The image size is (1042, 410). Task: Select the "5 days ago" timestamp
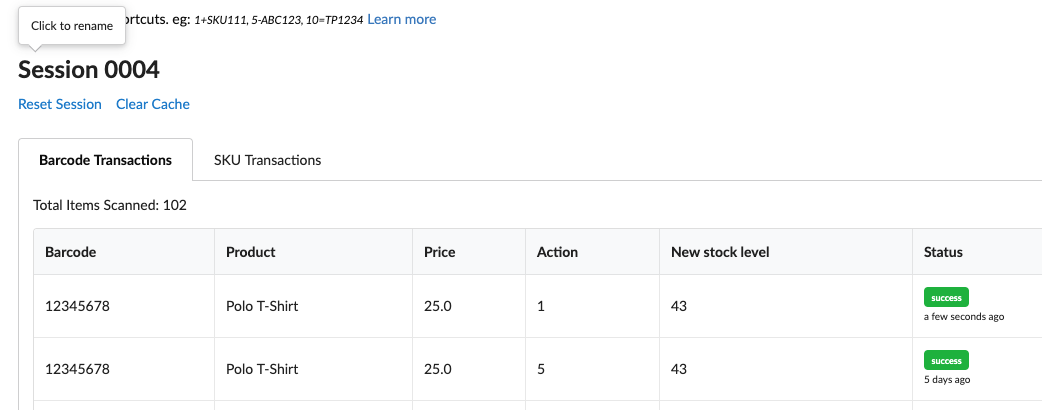coord(947,380)
